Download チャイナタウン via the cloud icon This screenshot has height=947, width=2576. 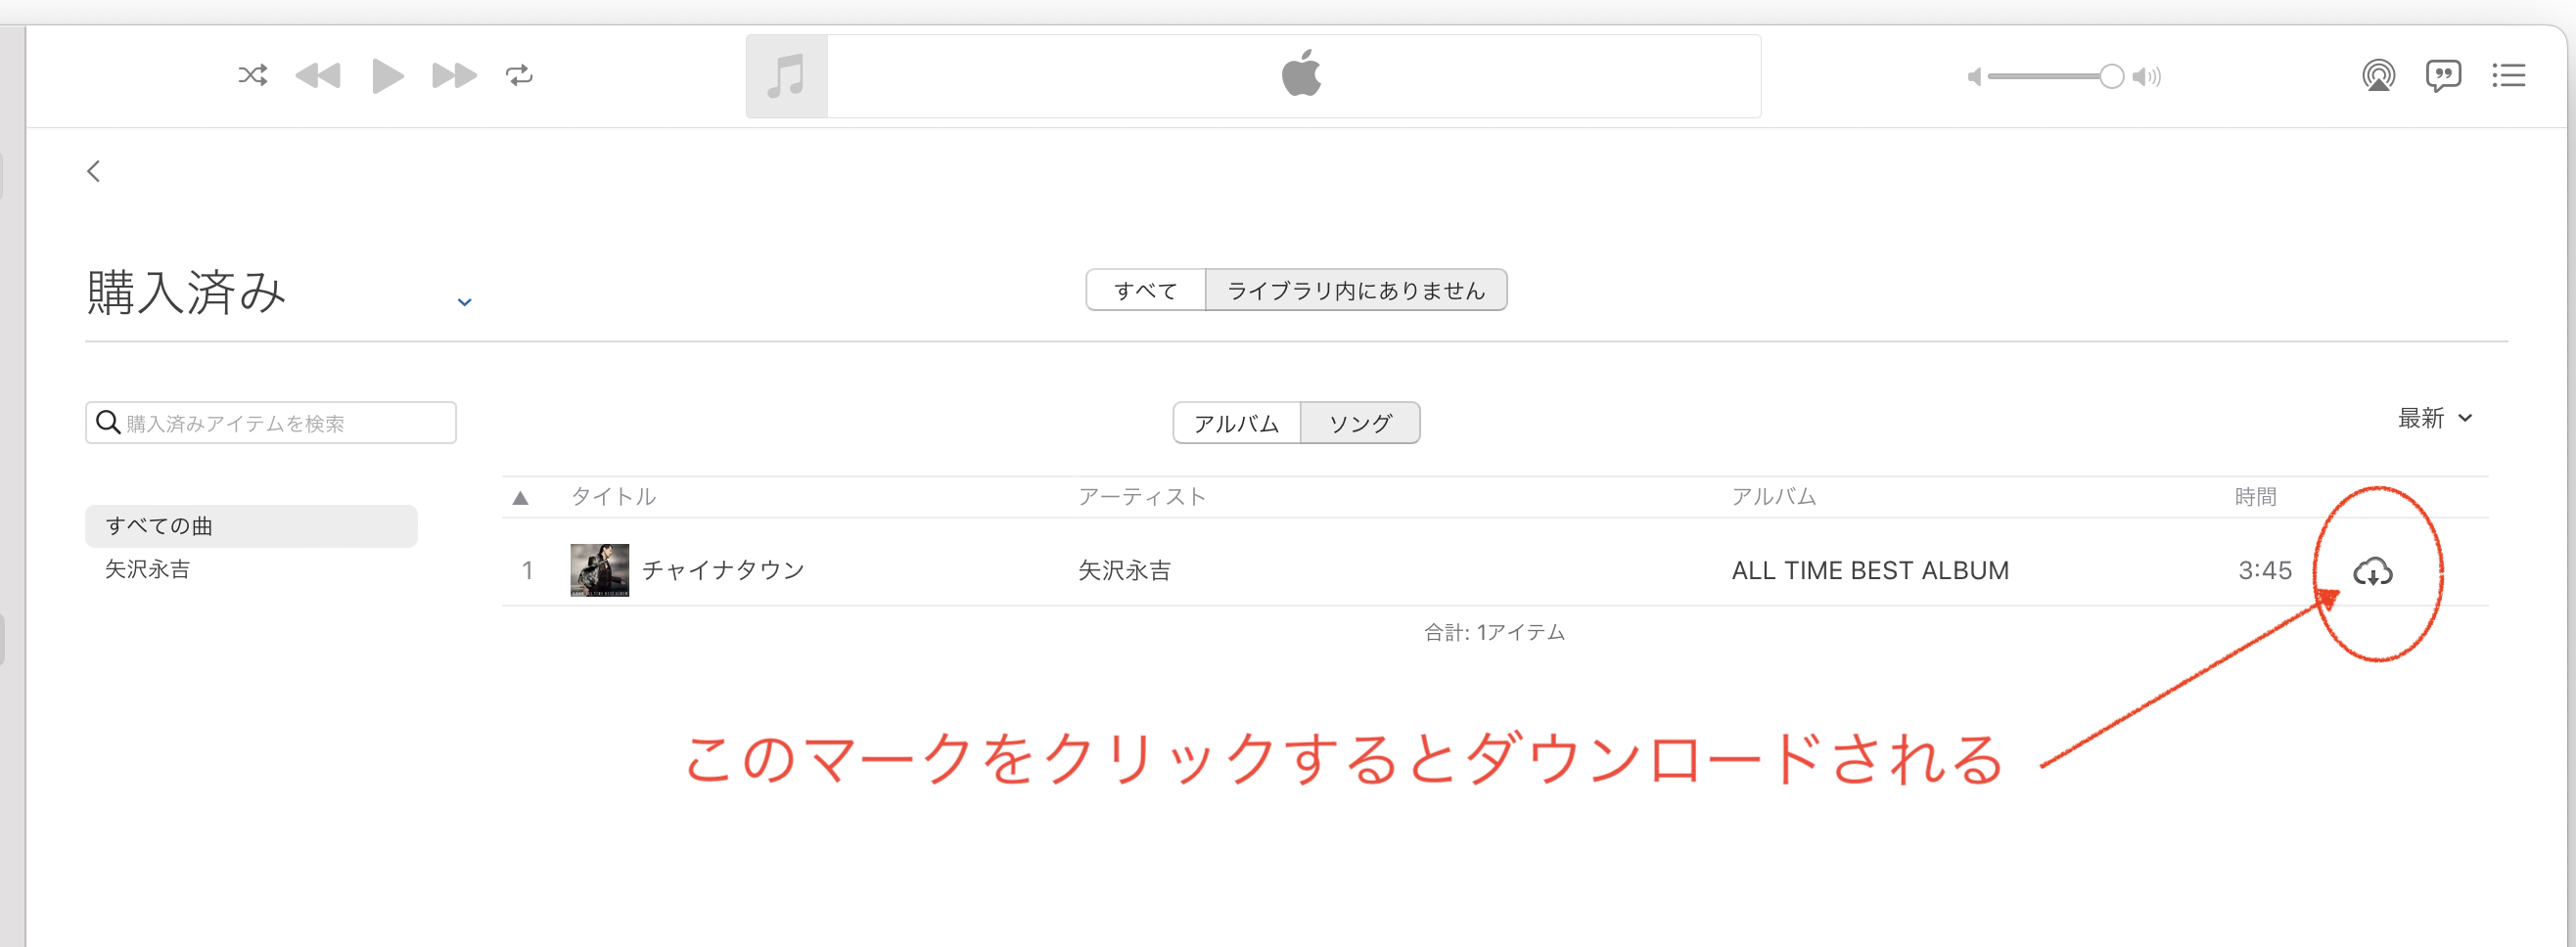click(2372, 571)
